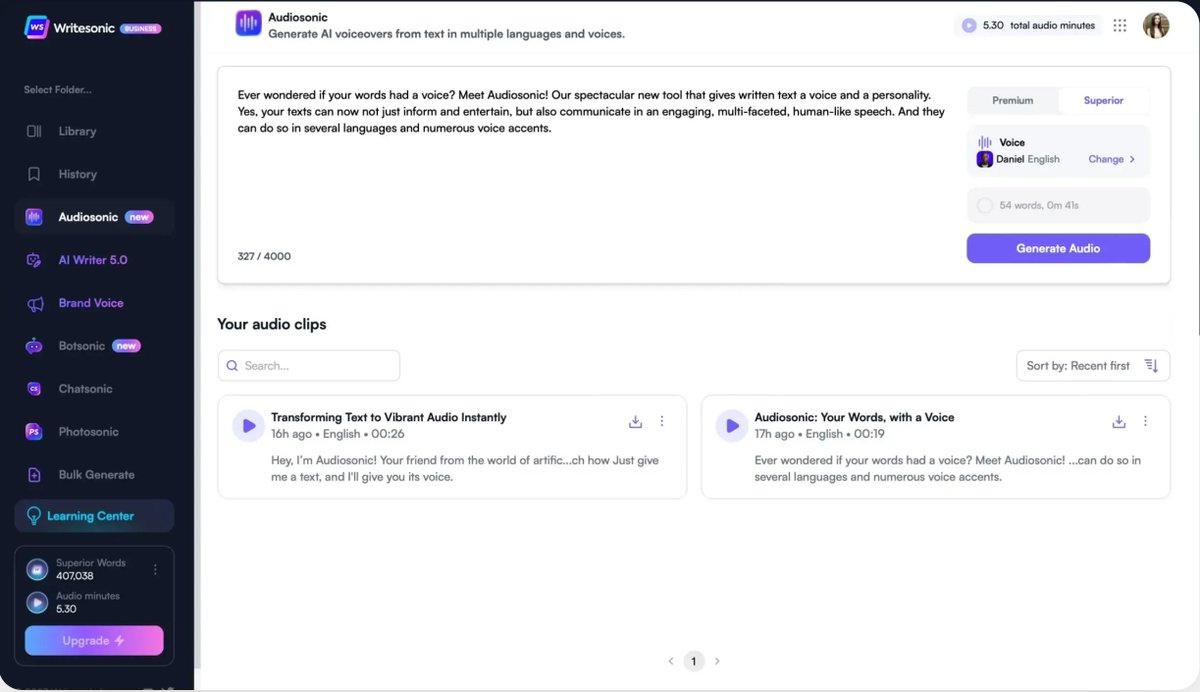Go to the previous clips page

coord(671,661)
